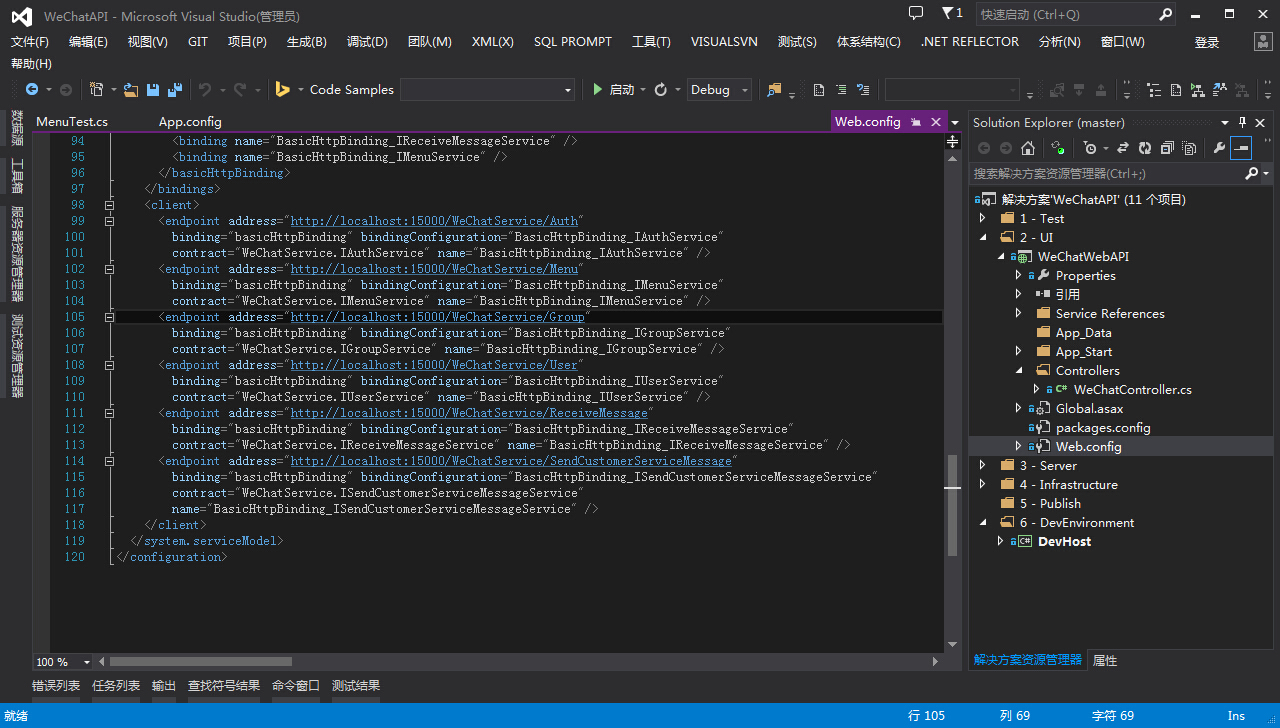Click the indent lines toolbar icon
The image size is (1280, 728).
(841, 89)
